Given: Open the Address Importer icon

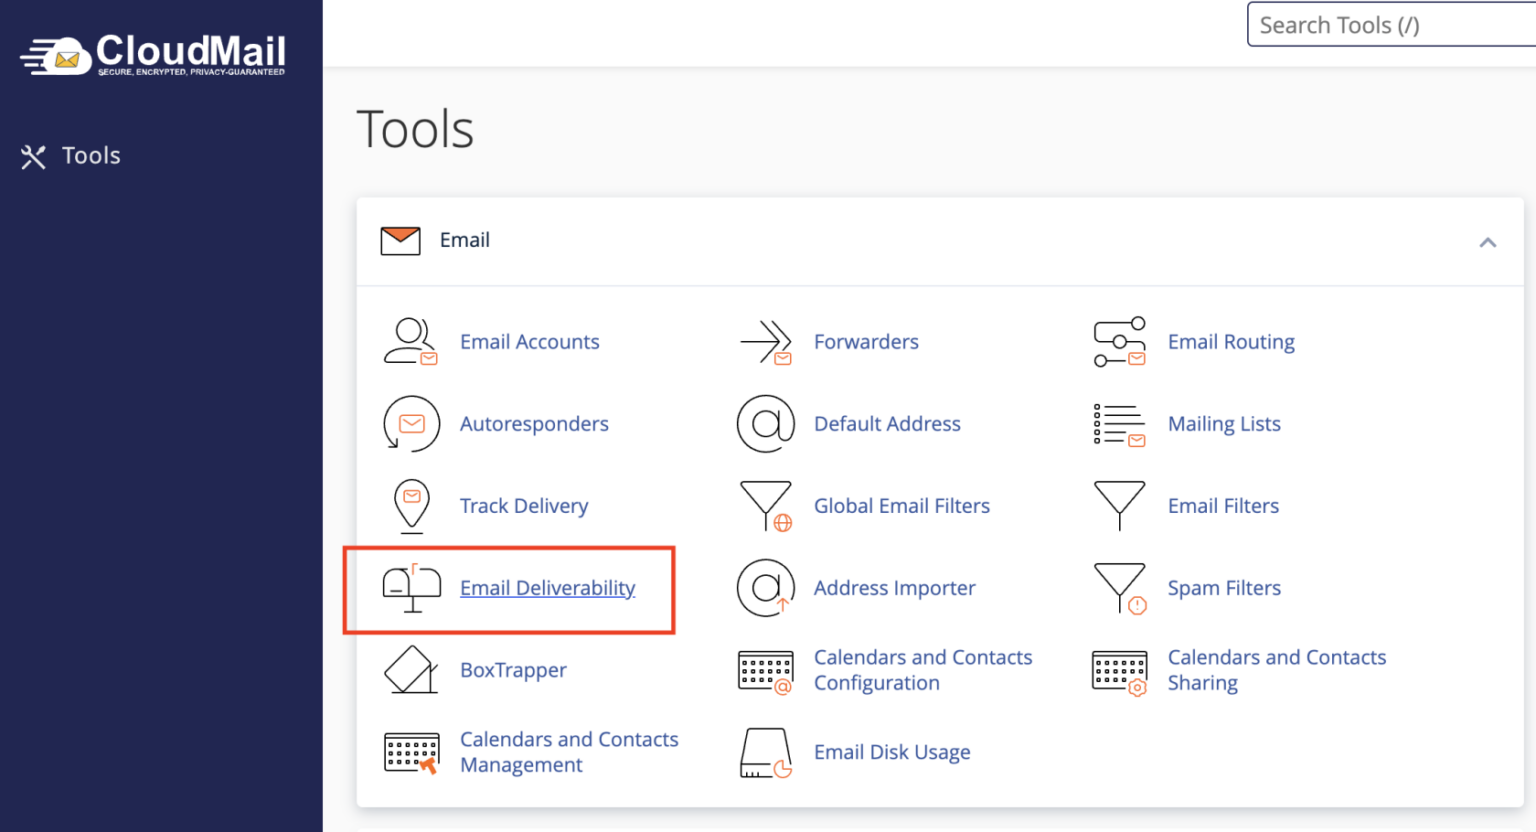Looking at the screenshot, I should point(766,588).
